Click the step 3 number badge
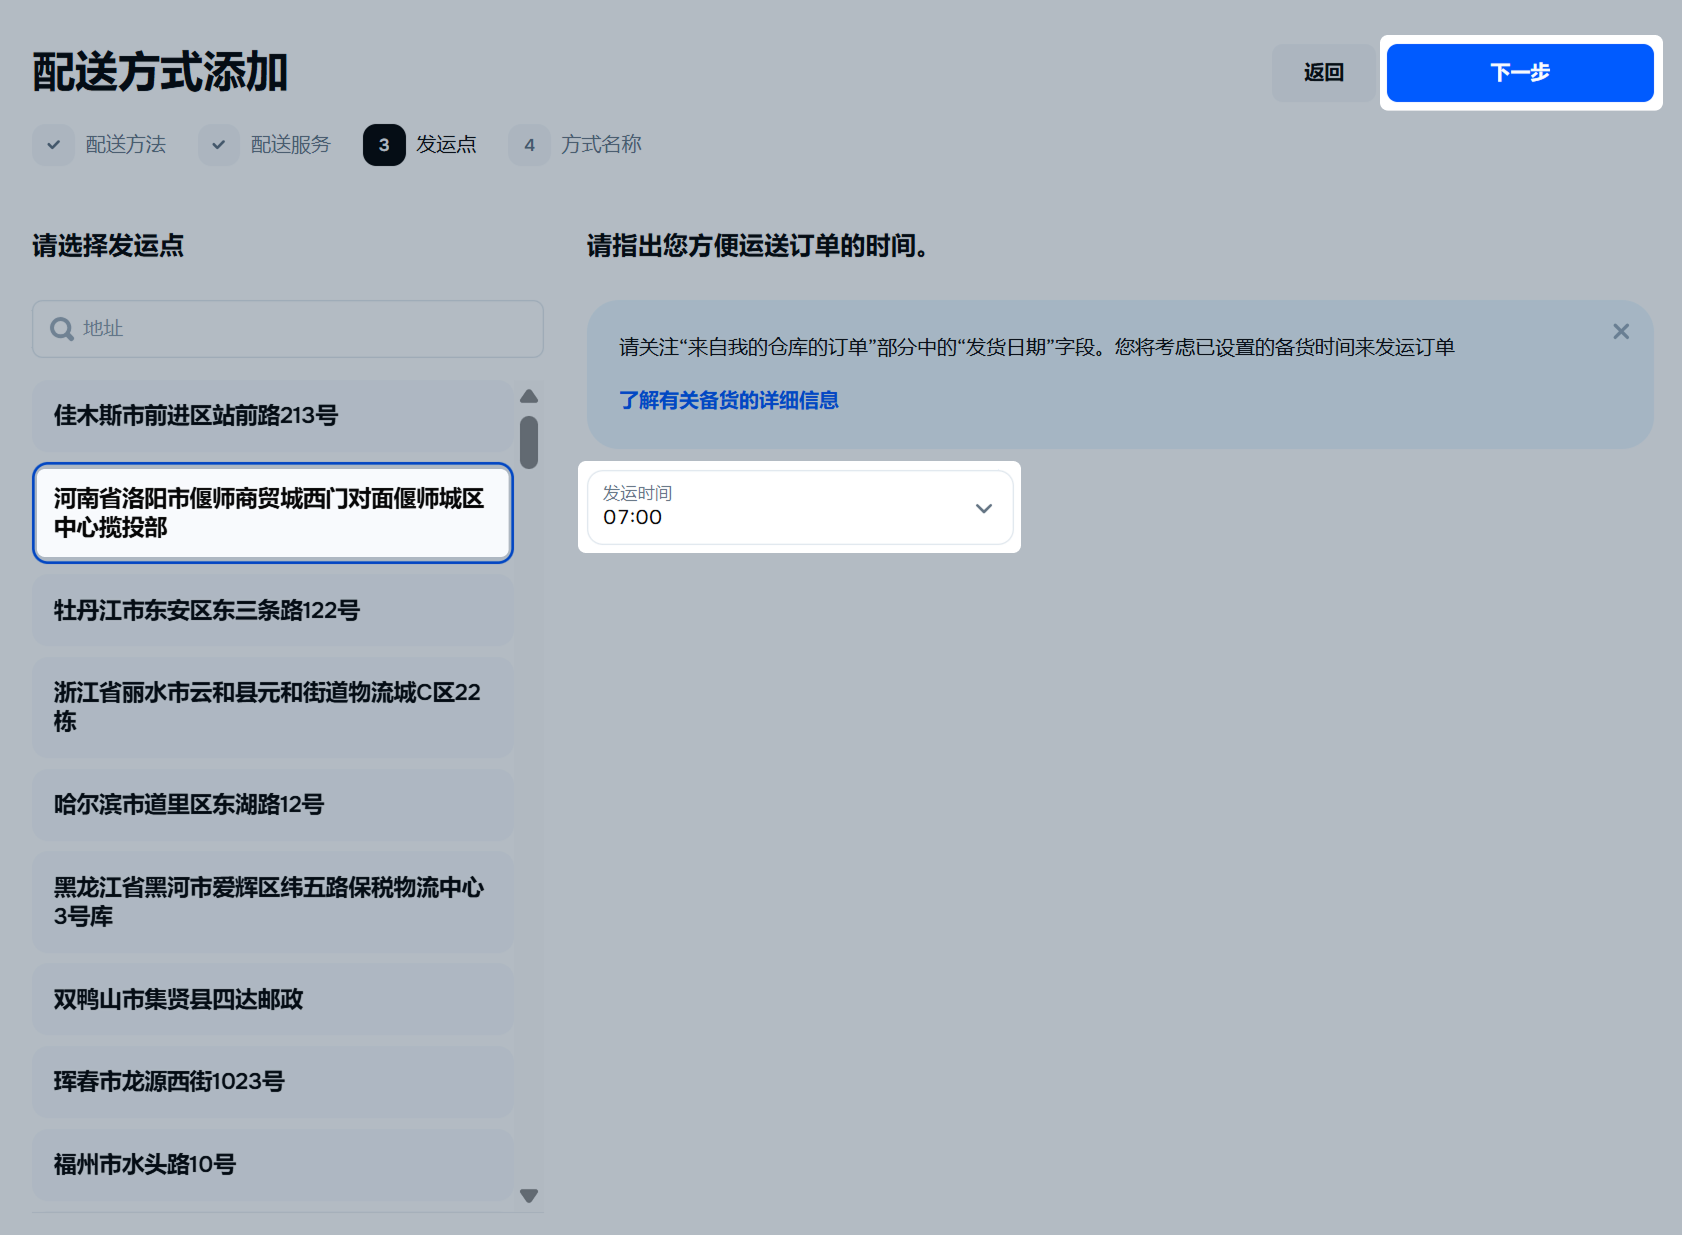The image size is (1682, 1235). pyautogui.click(x=384, y=145)
